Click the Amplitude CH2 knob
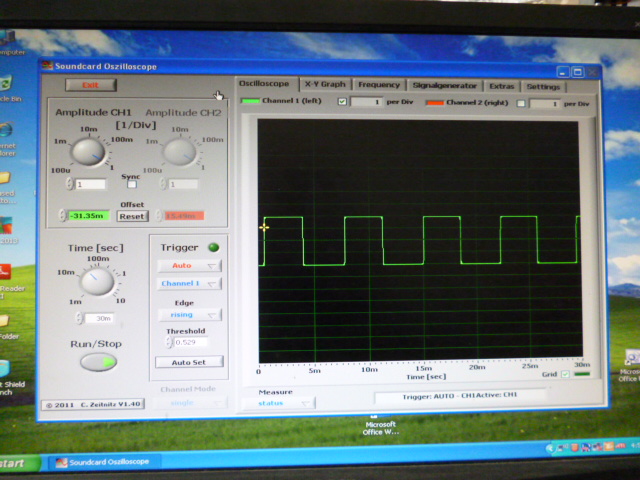 click(180, 152)
